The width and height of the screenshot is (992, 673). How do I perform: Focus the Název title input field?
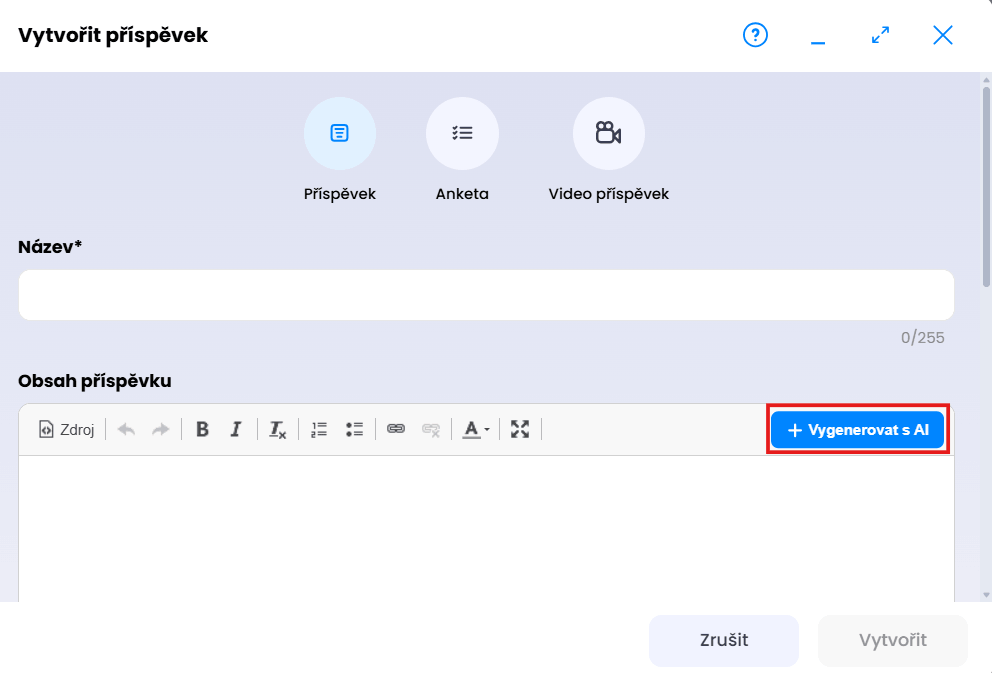(x=486, y=295)
